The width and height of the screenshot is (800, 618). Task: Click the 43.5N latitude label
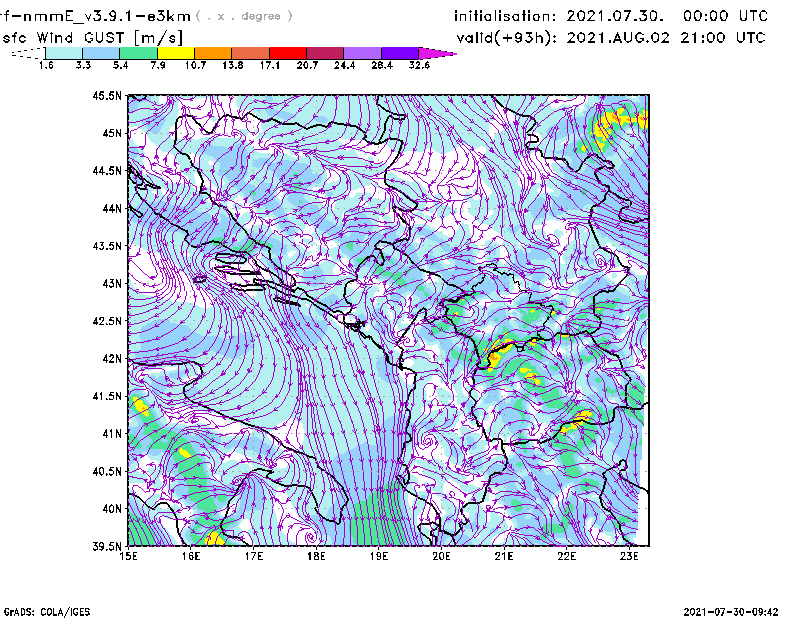(x=107, y=246)
